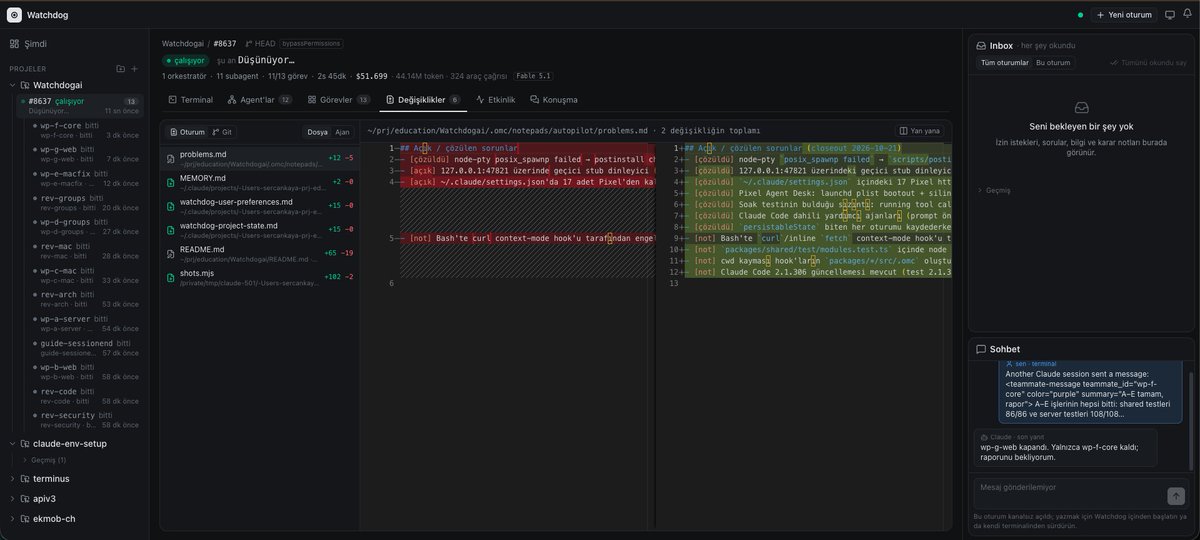
Task: Click the Sohbet chat panel icon
Action: (x=981, y=349)
